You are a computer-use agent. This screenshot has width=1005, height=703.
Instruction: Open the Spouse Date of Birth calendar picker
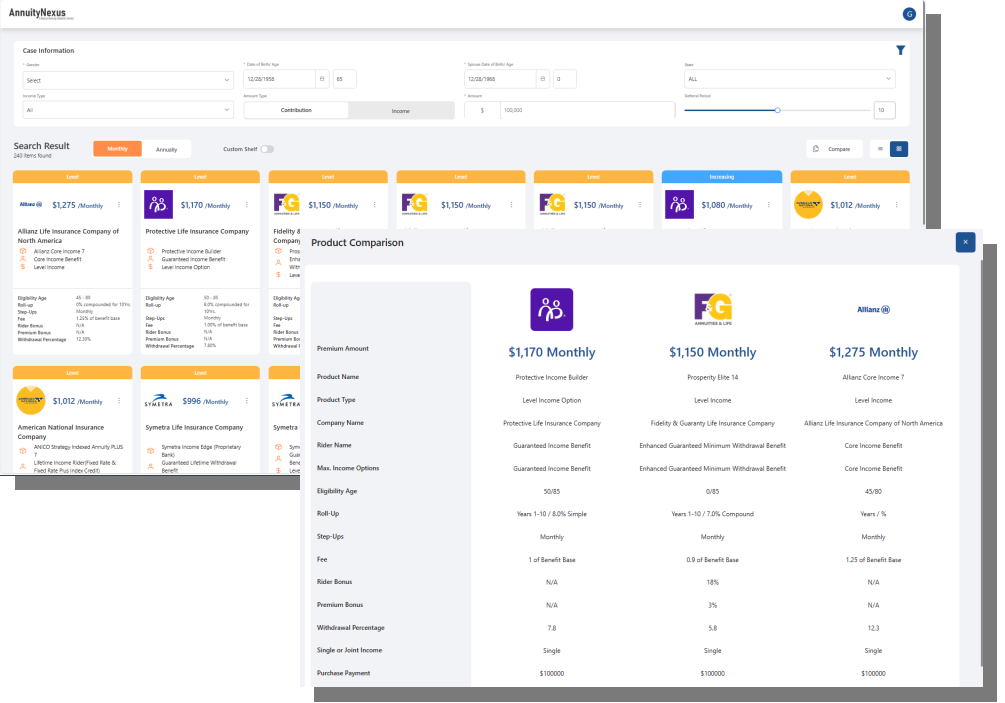pos(542,79)
